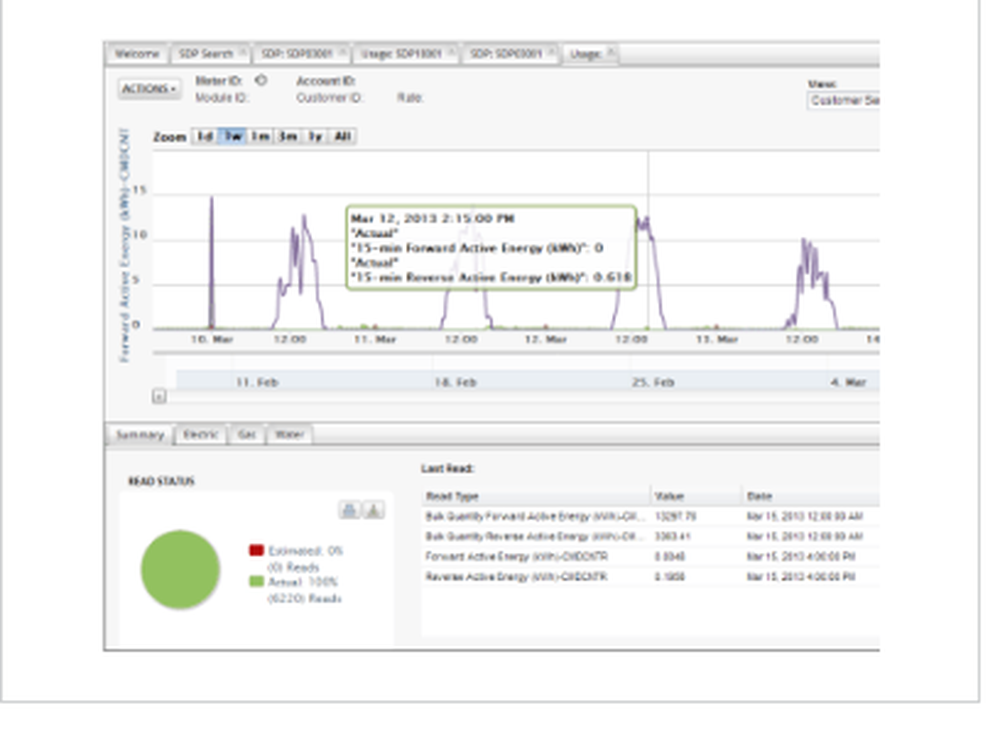Set chart zoom to All
The image size is (1000, 747).
(x=342, y=136)
